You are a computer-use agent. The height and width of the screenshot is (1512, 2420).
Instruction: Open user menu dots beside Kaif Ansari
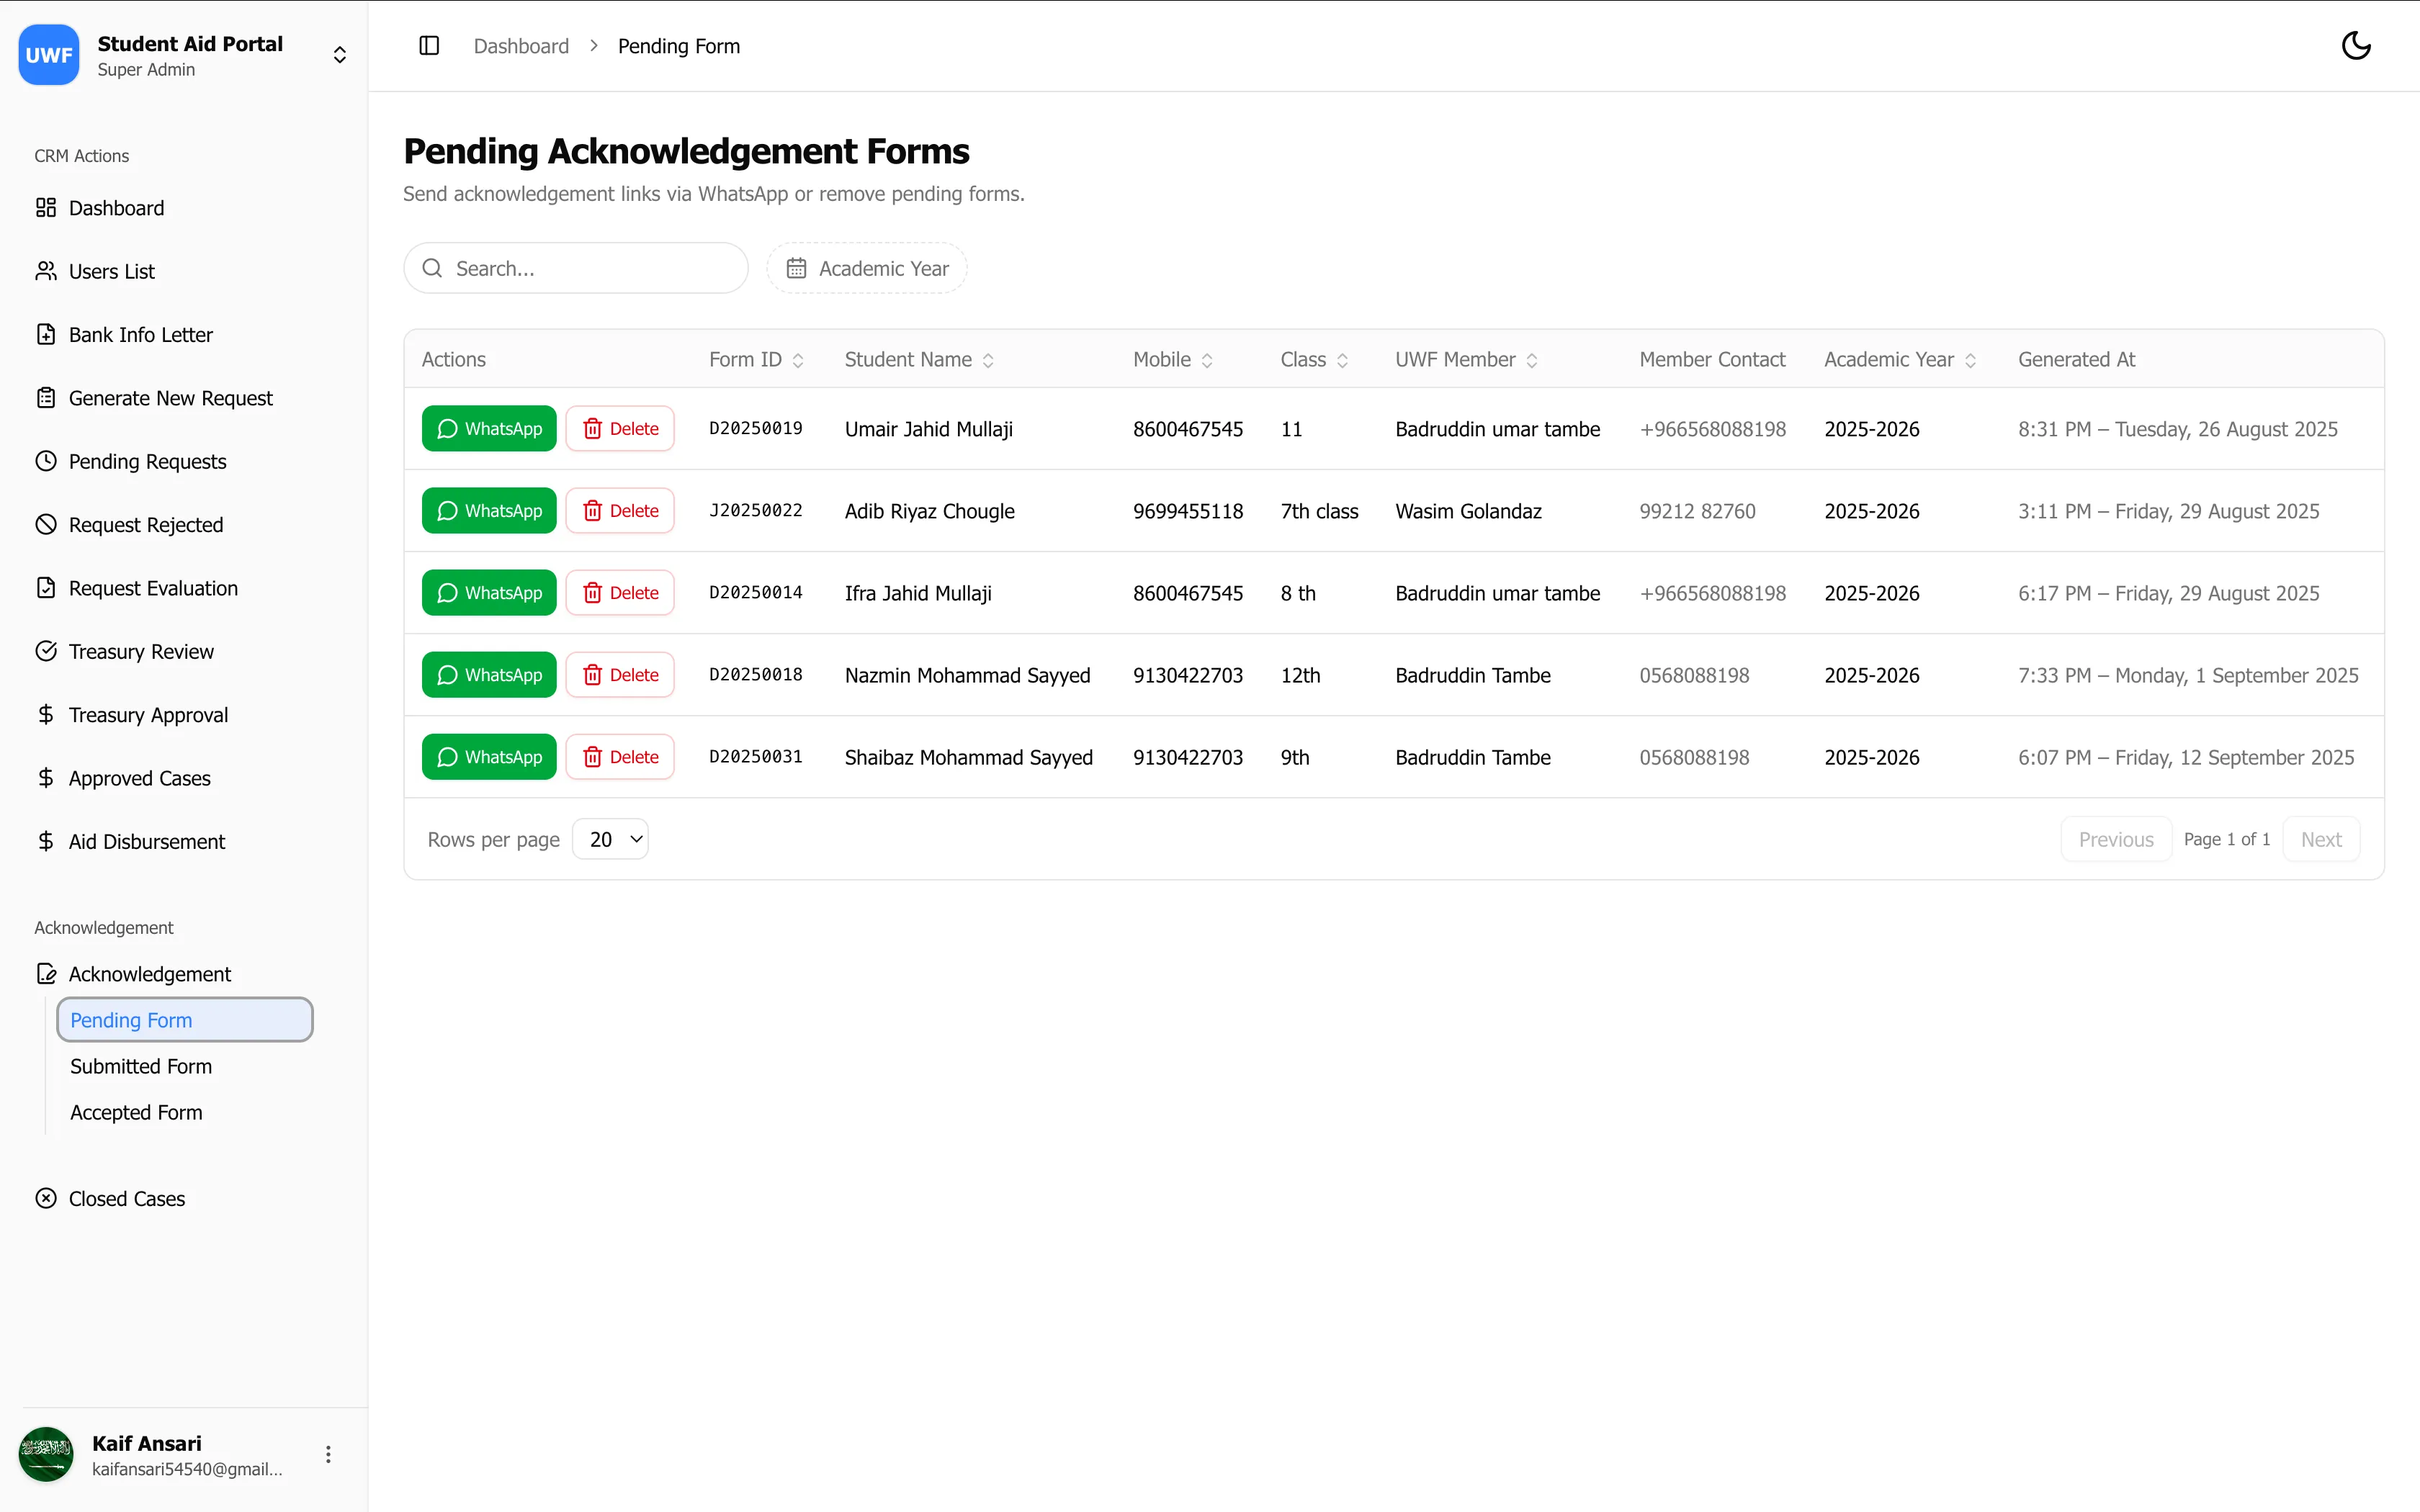tap(328, 1454)
